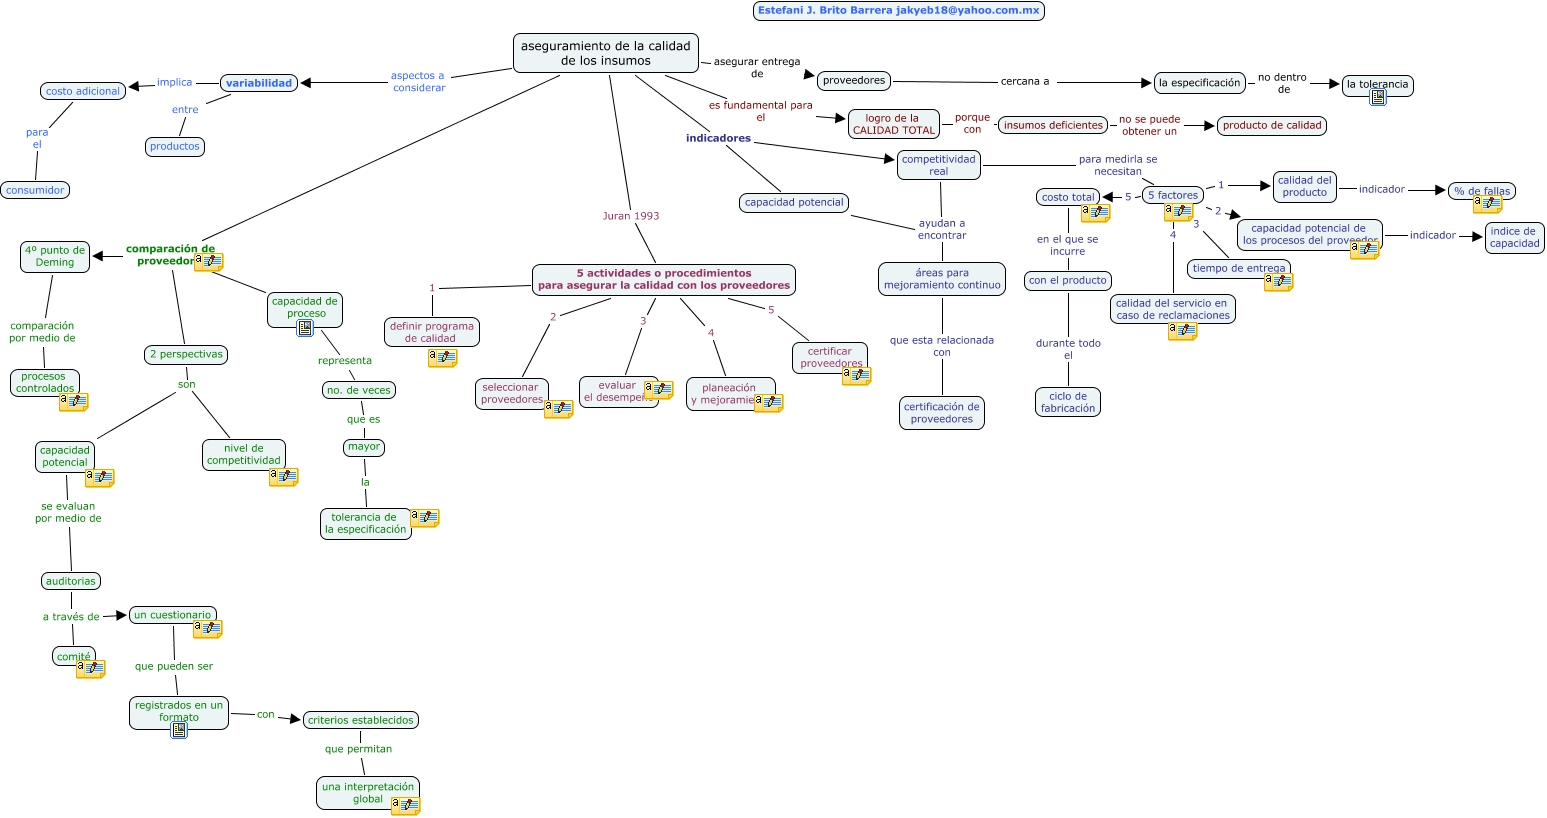Click annotation icon on tiempo de entrega

click(1278, 282)
